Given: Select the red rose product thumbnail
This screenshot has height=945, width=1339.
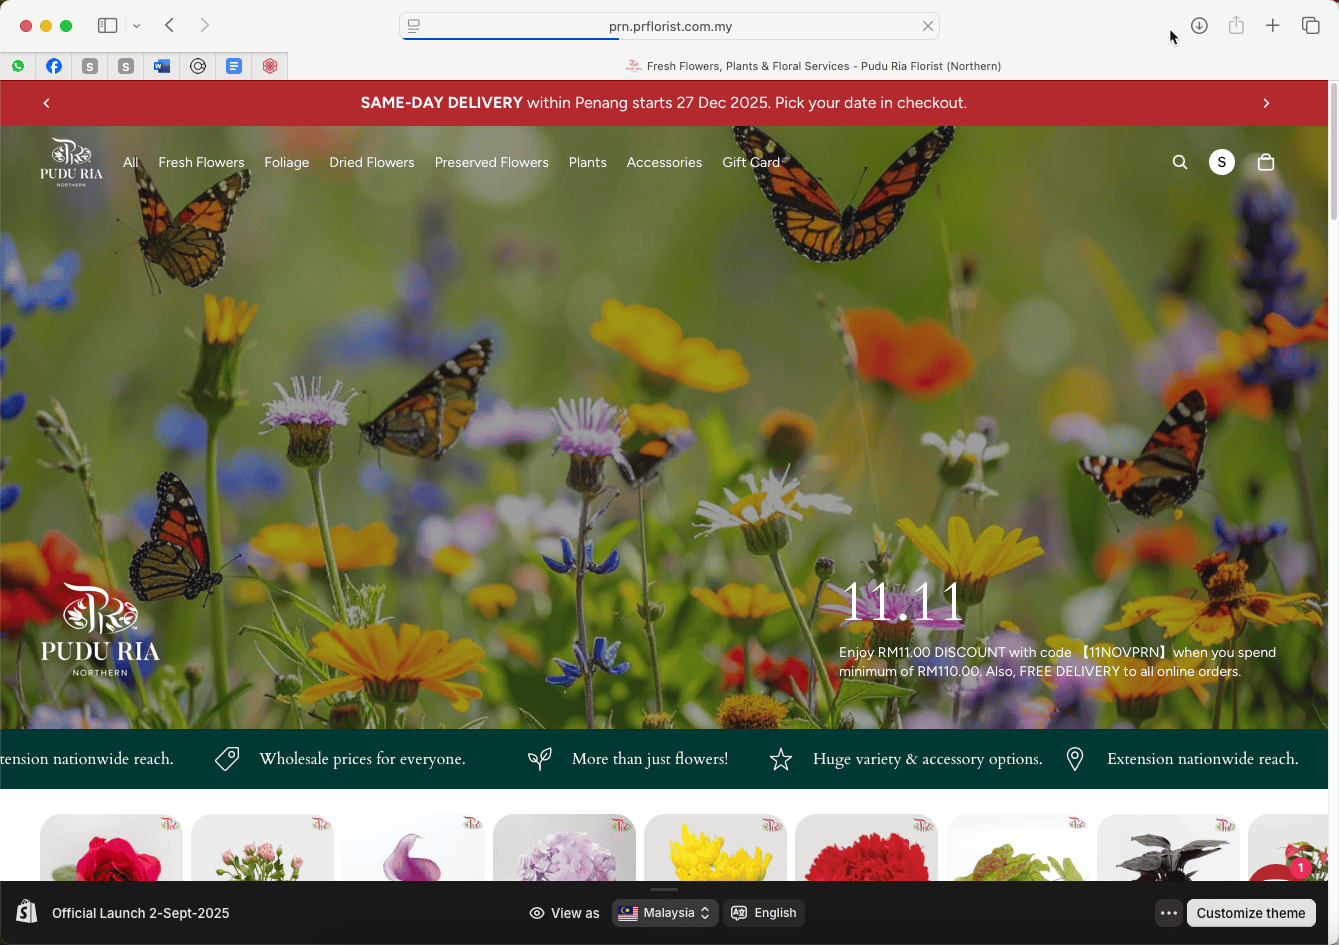Looking at the screenshot, I should 111,850.
